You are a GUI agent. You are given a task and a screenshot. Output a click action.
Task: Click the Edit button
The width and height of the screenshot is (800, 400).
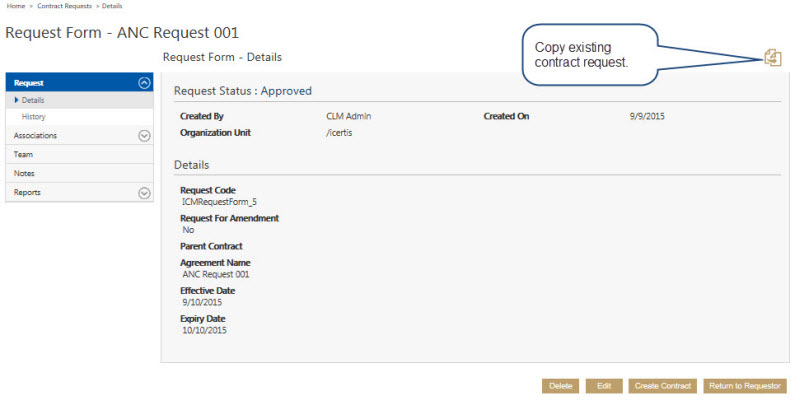(604, 386)
